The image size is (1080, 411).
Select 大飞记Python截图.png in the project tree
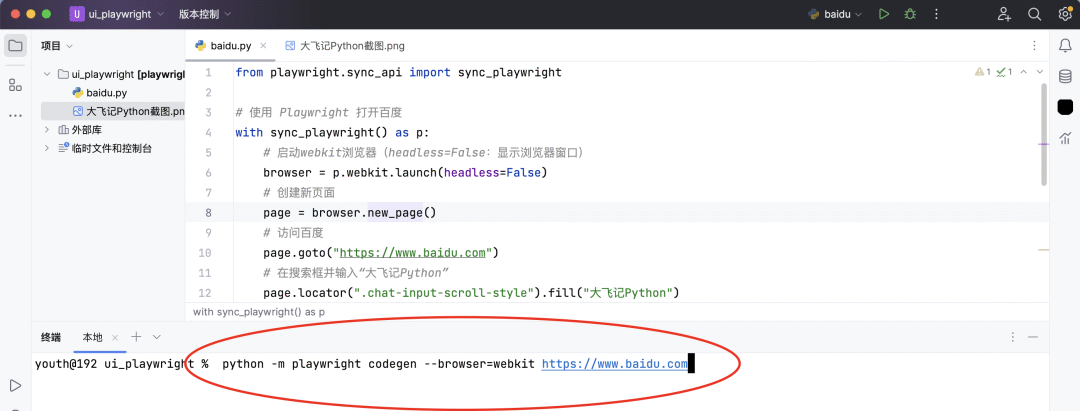[128, 111]
